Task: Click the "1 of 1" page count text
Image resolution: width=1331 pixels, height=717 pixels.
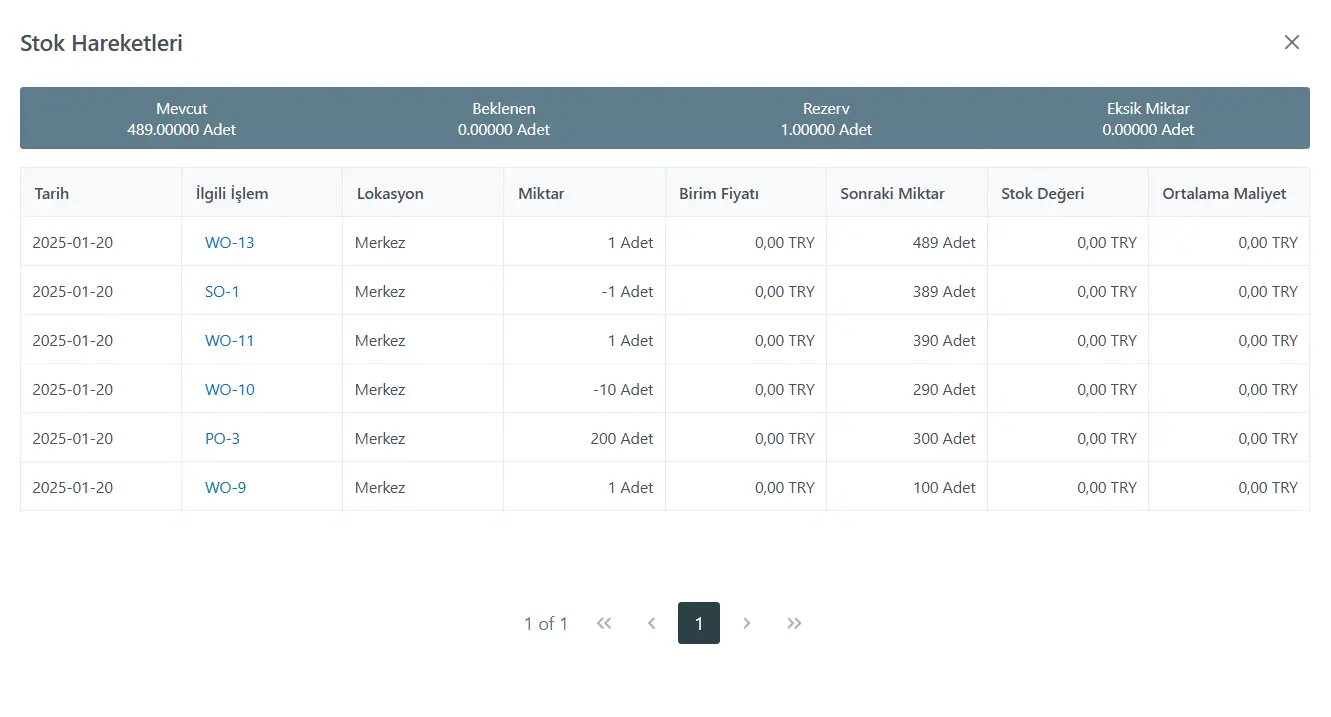Action: coord(546,624)
